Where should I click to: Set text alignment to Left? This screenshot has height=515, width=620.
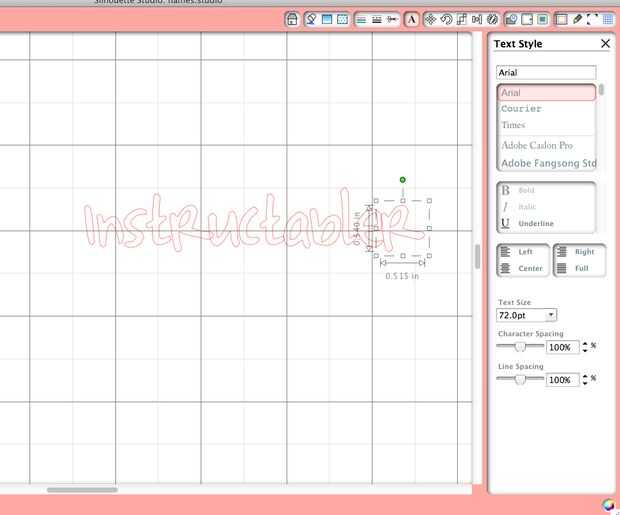(x=516, y=252)
